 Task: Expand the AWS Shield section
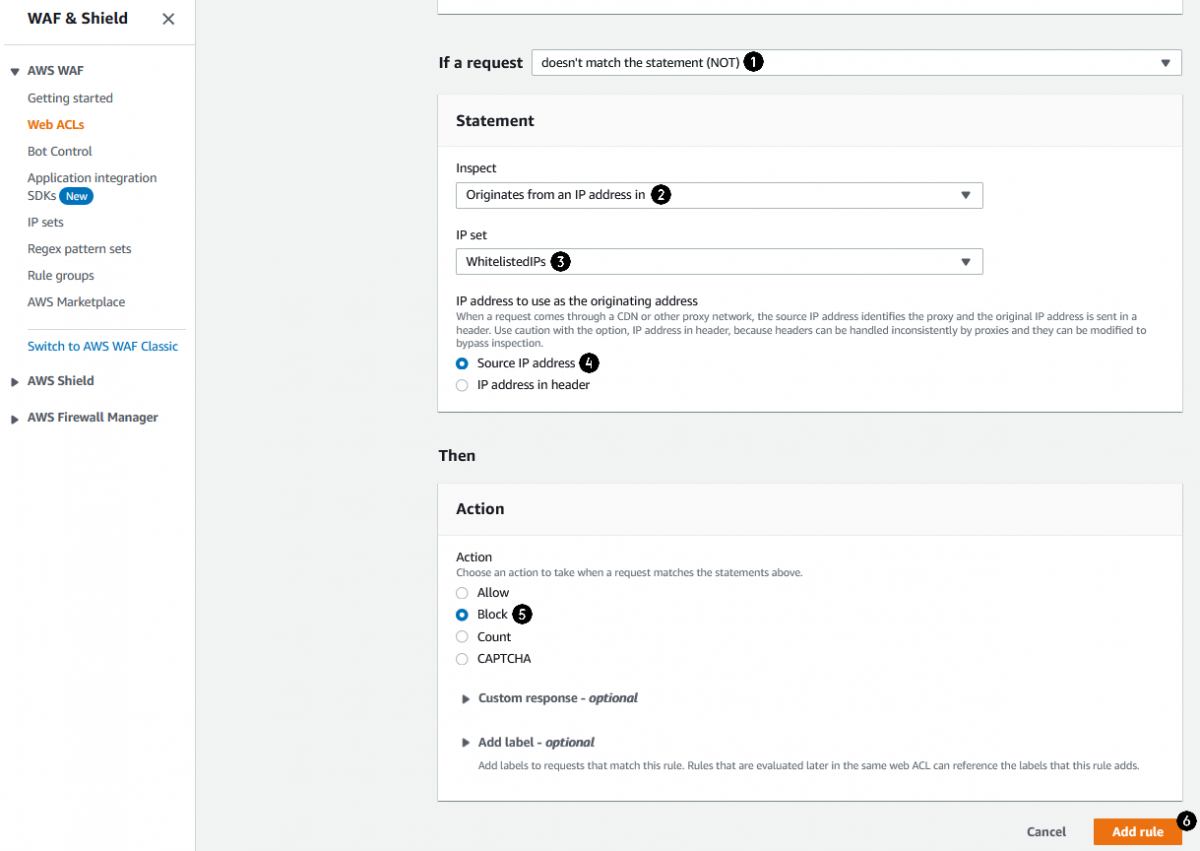pos(15,382)
